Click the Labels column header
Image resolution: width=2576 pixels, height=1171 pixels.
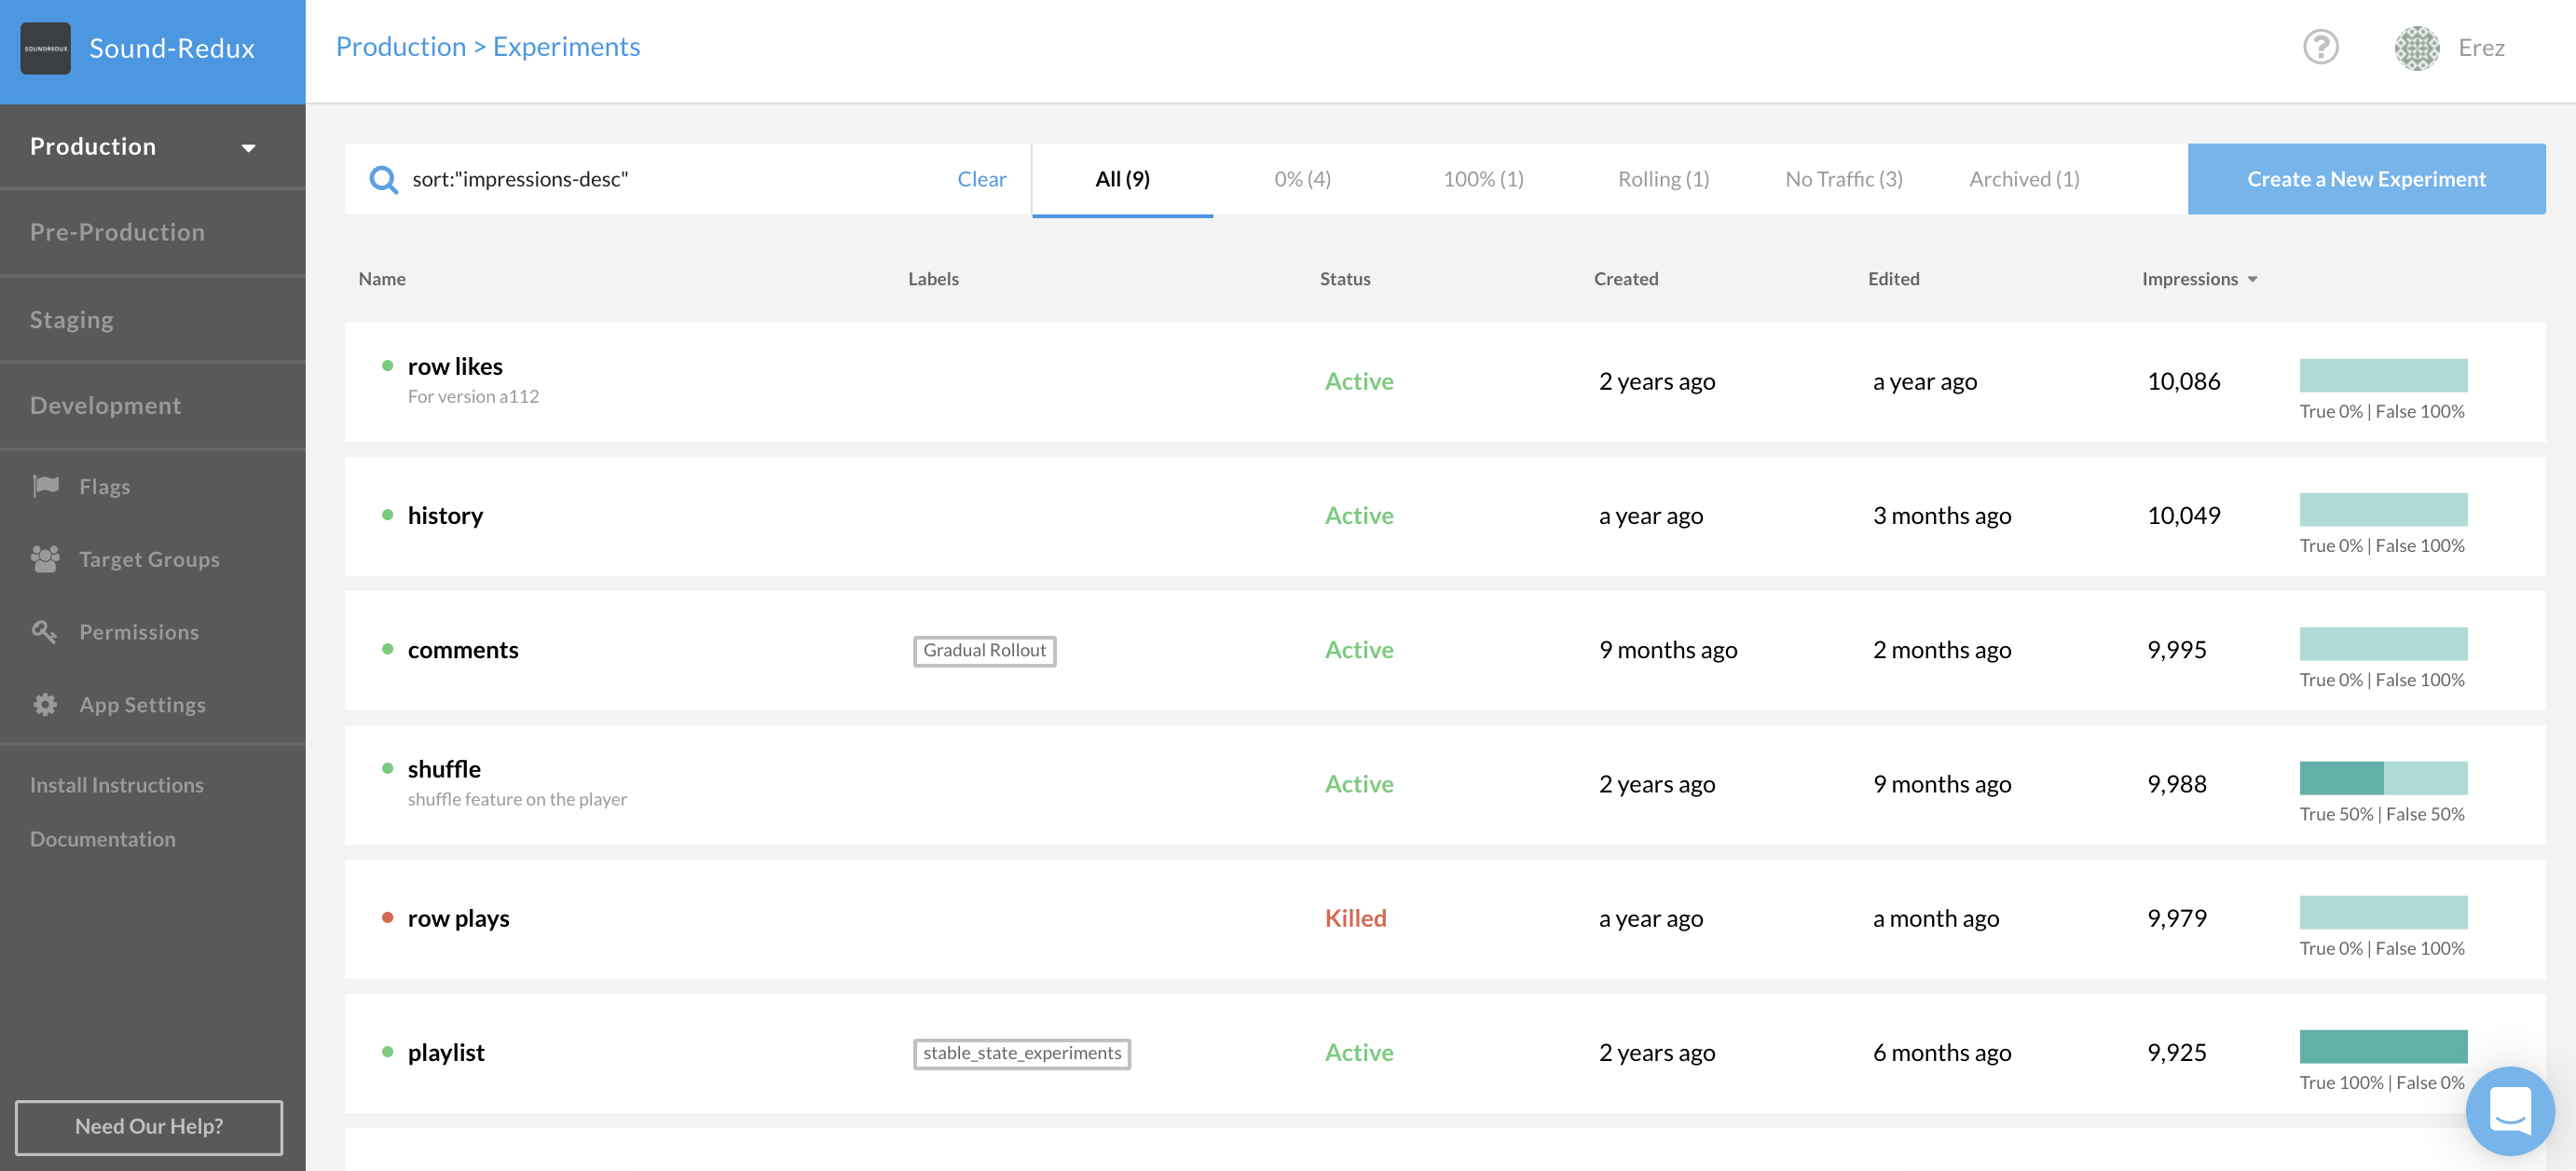(933, 279)
